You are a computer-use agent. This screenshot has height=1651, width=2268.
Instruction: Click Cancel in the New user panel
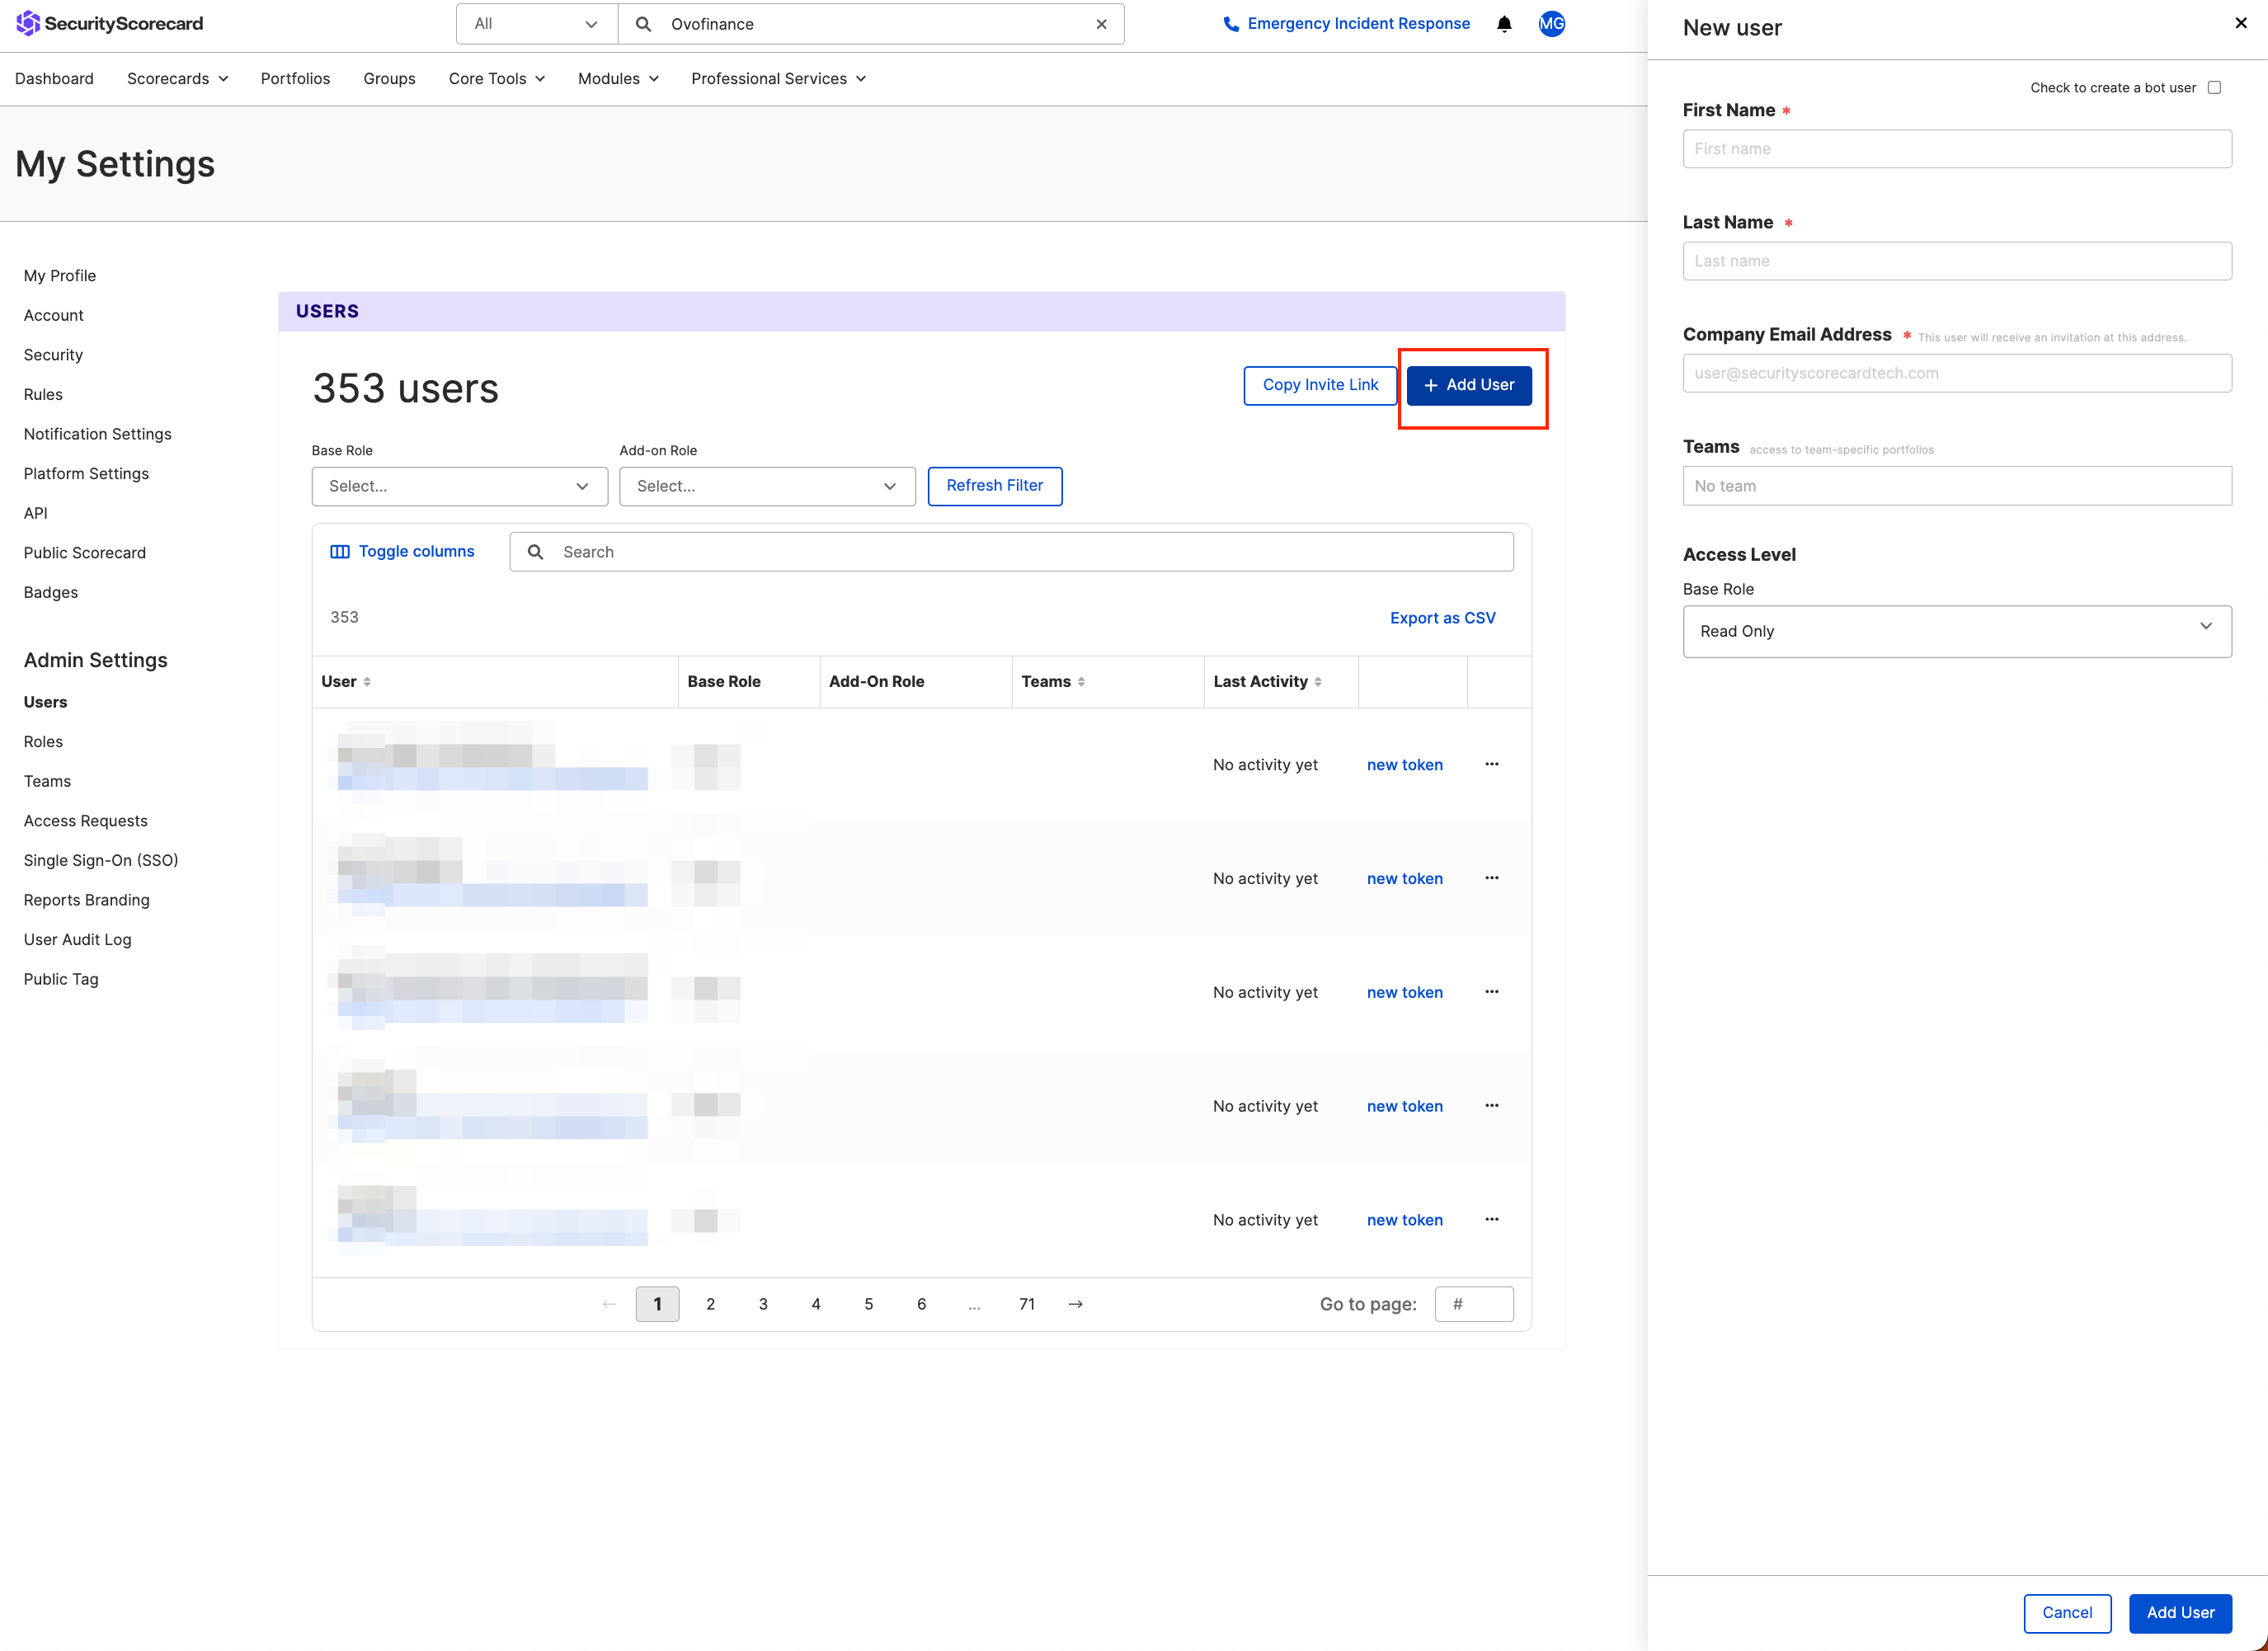coord(2067,1613)
